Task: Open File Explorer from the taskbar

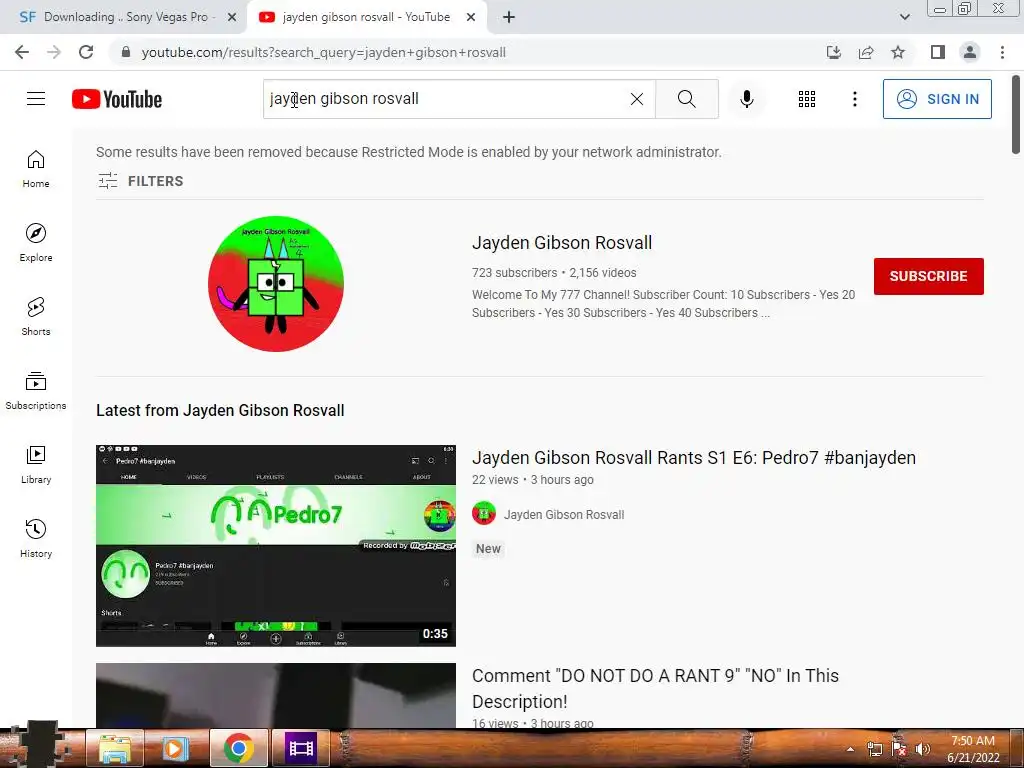Action: coord(116,748)
